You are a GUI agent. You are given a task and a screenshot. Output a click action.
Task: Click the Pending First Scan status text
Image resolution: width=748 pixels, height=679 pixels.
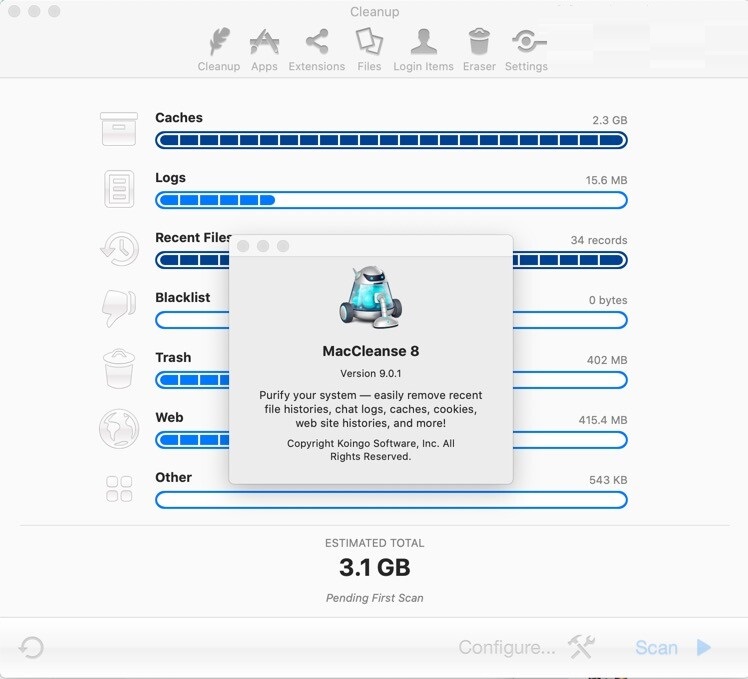click(x=374, y=598)
